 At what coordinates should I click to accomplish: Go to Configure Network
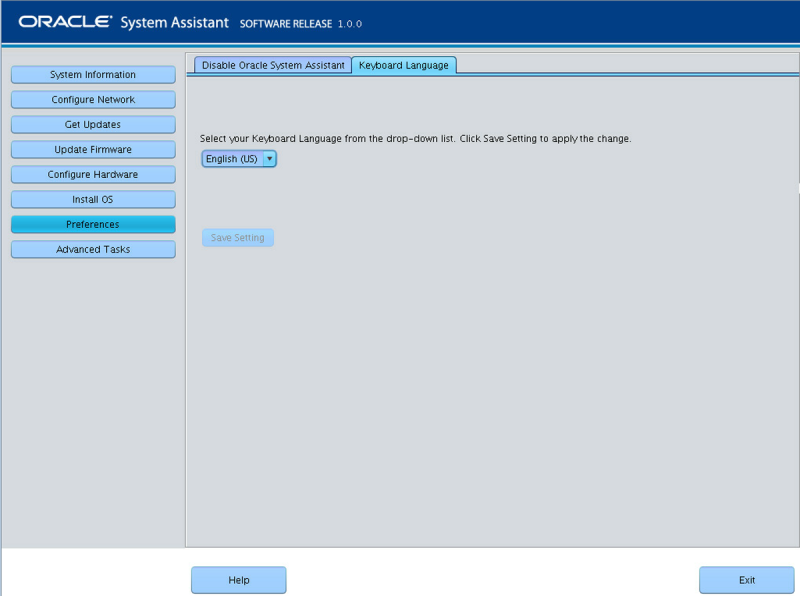coord(93,100)
